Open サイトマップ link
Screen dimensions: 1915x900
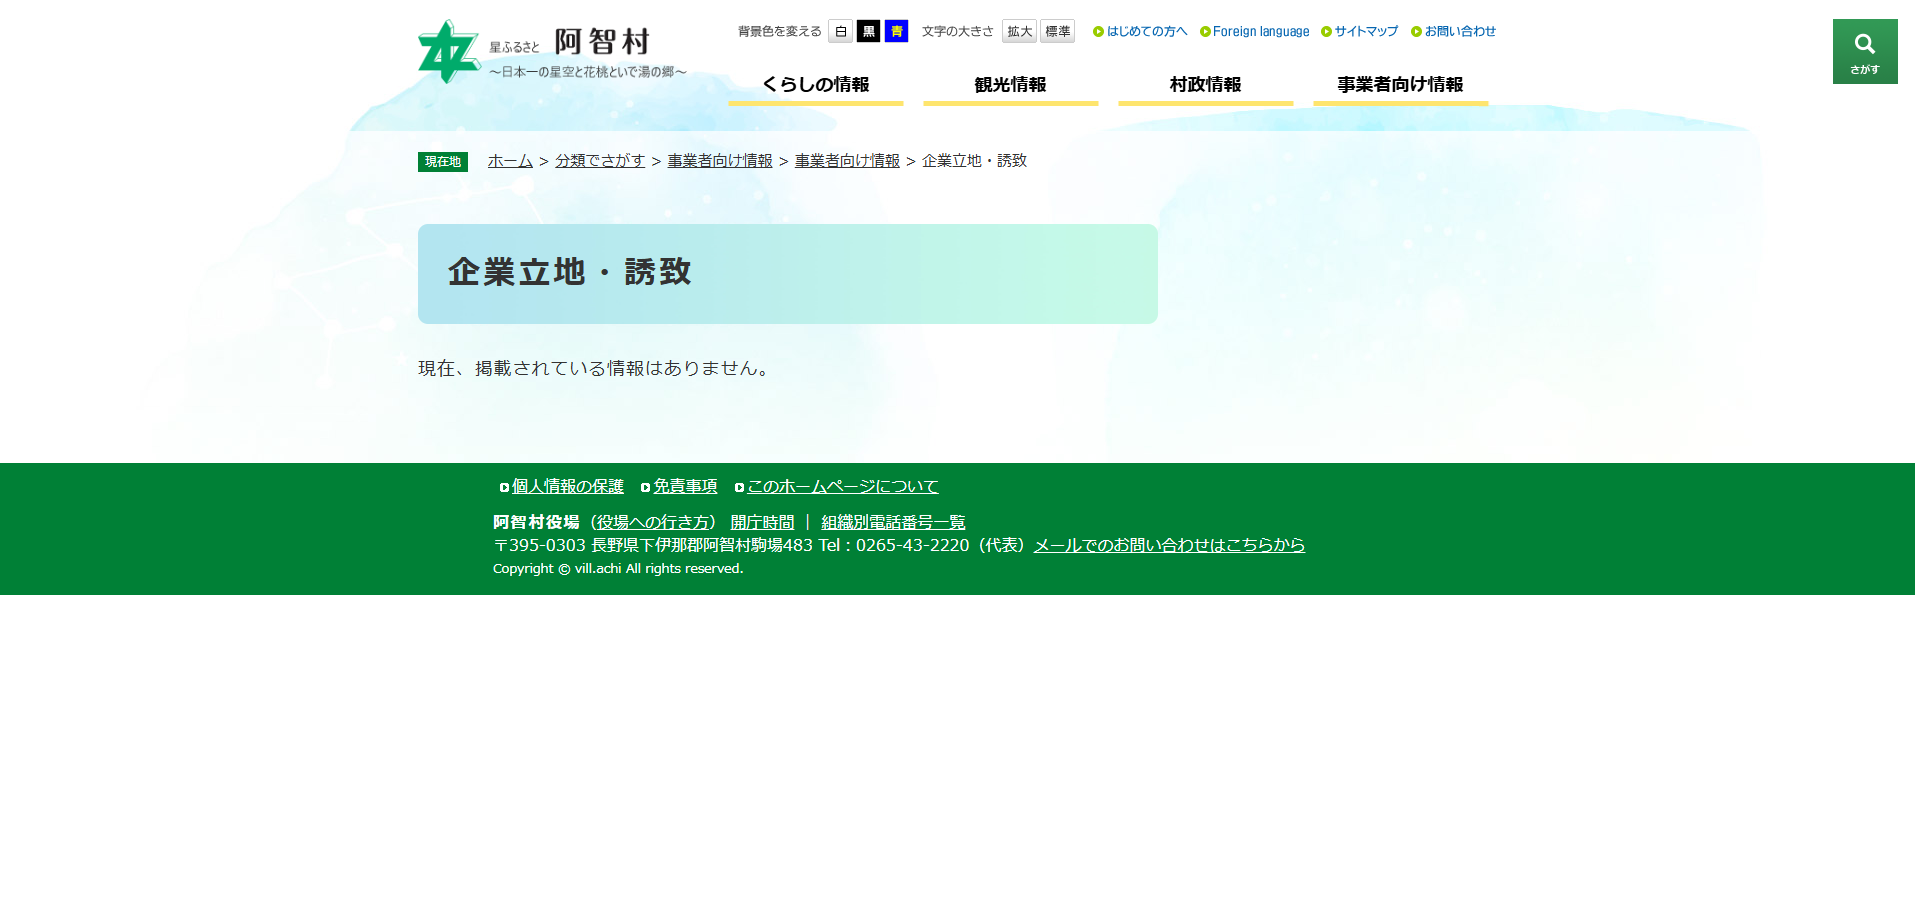1366,31
